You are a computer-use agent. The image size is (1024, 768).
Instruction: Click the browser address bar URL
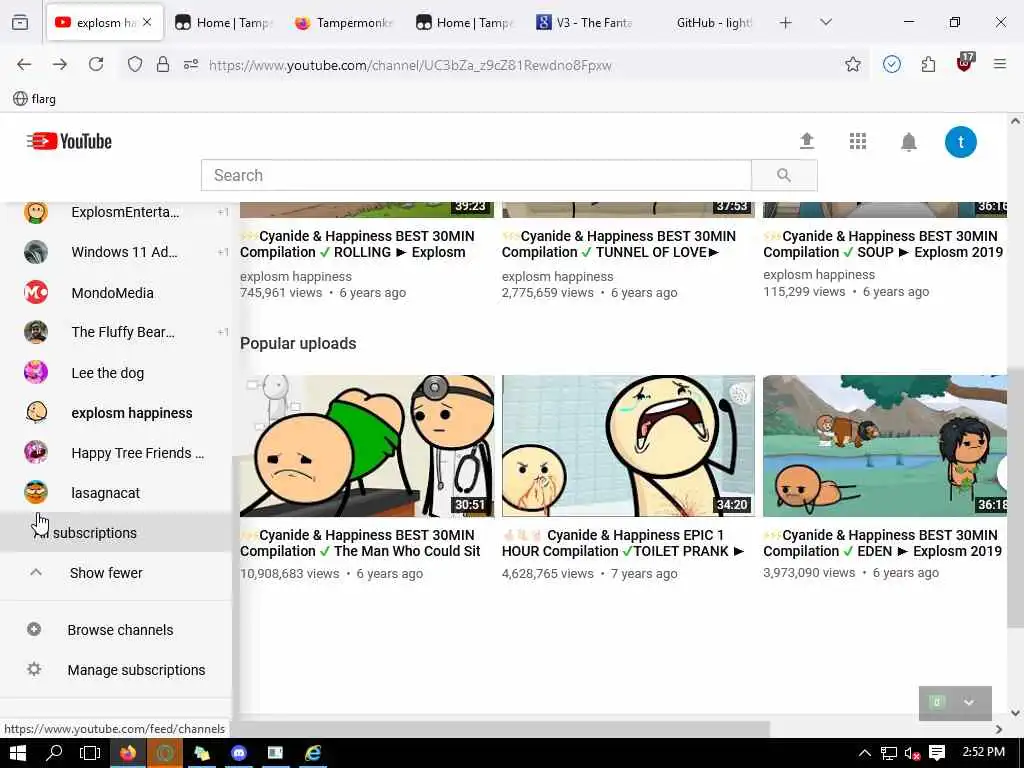(x=410, y=65)
